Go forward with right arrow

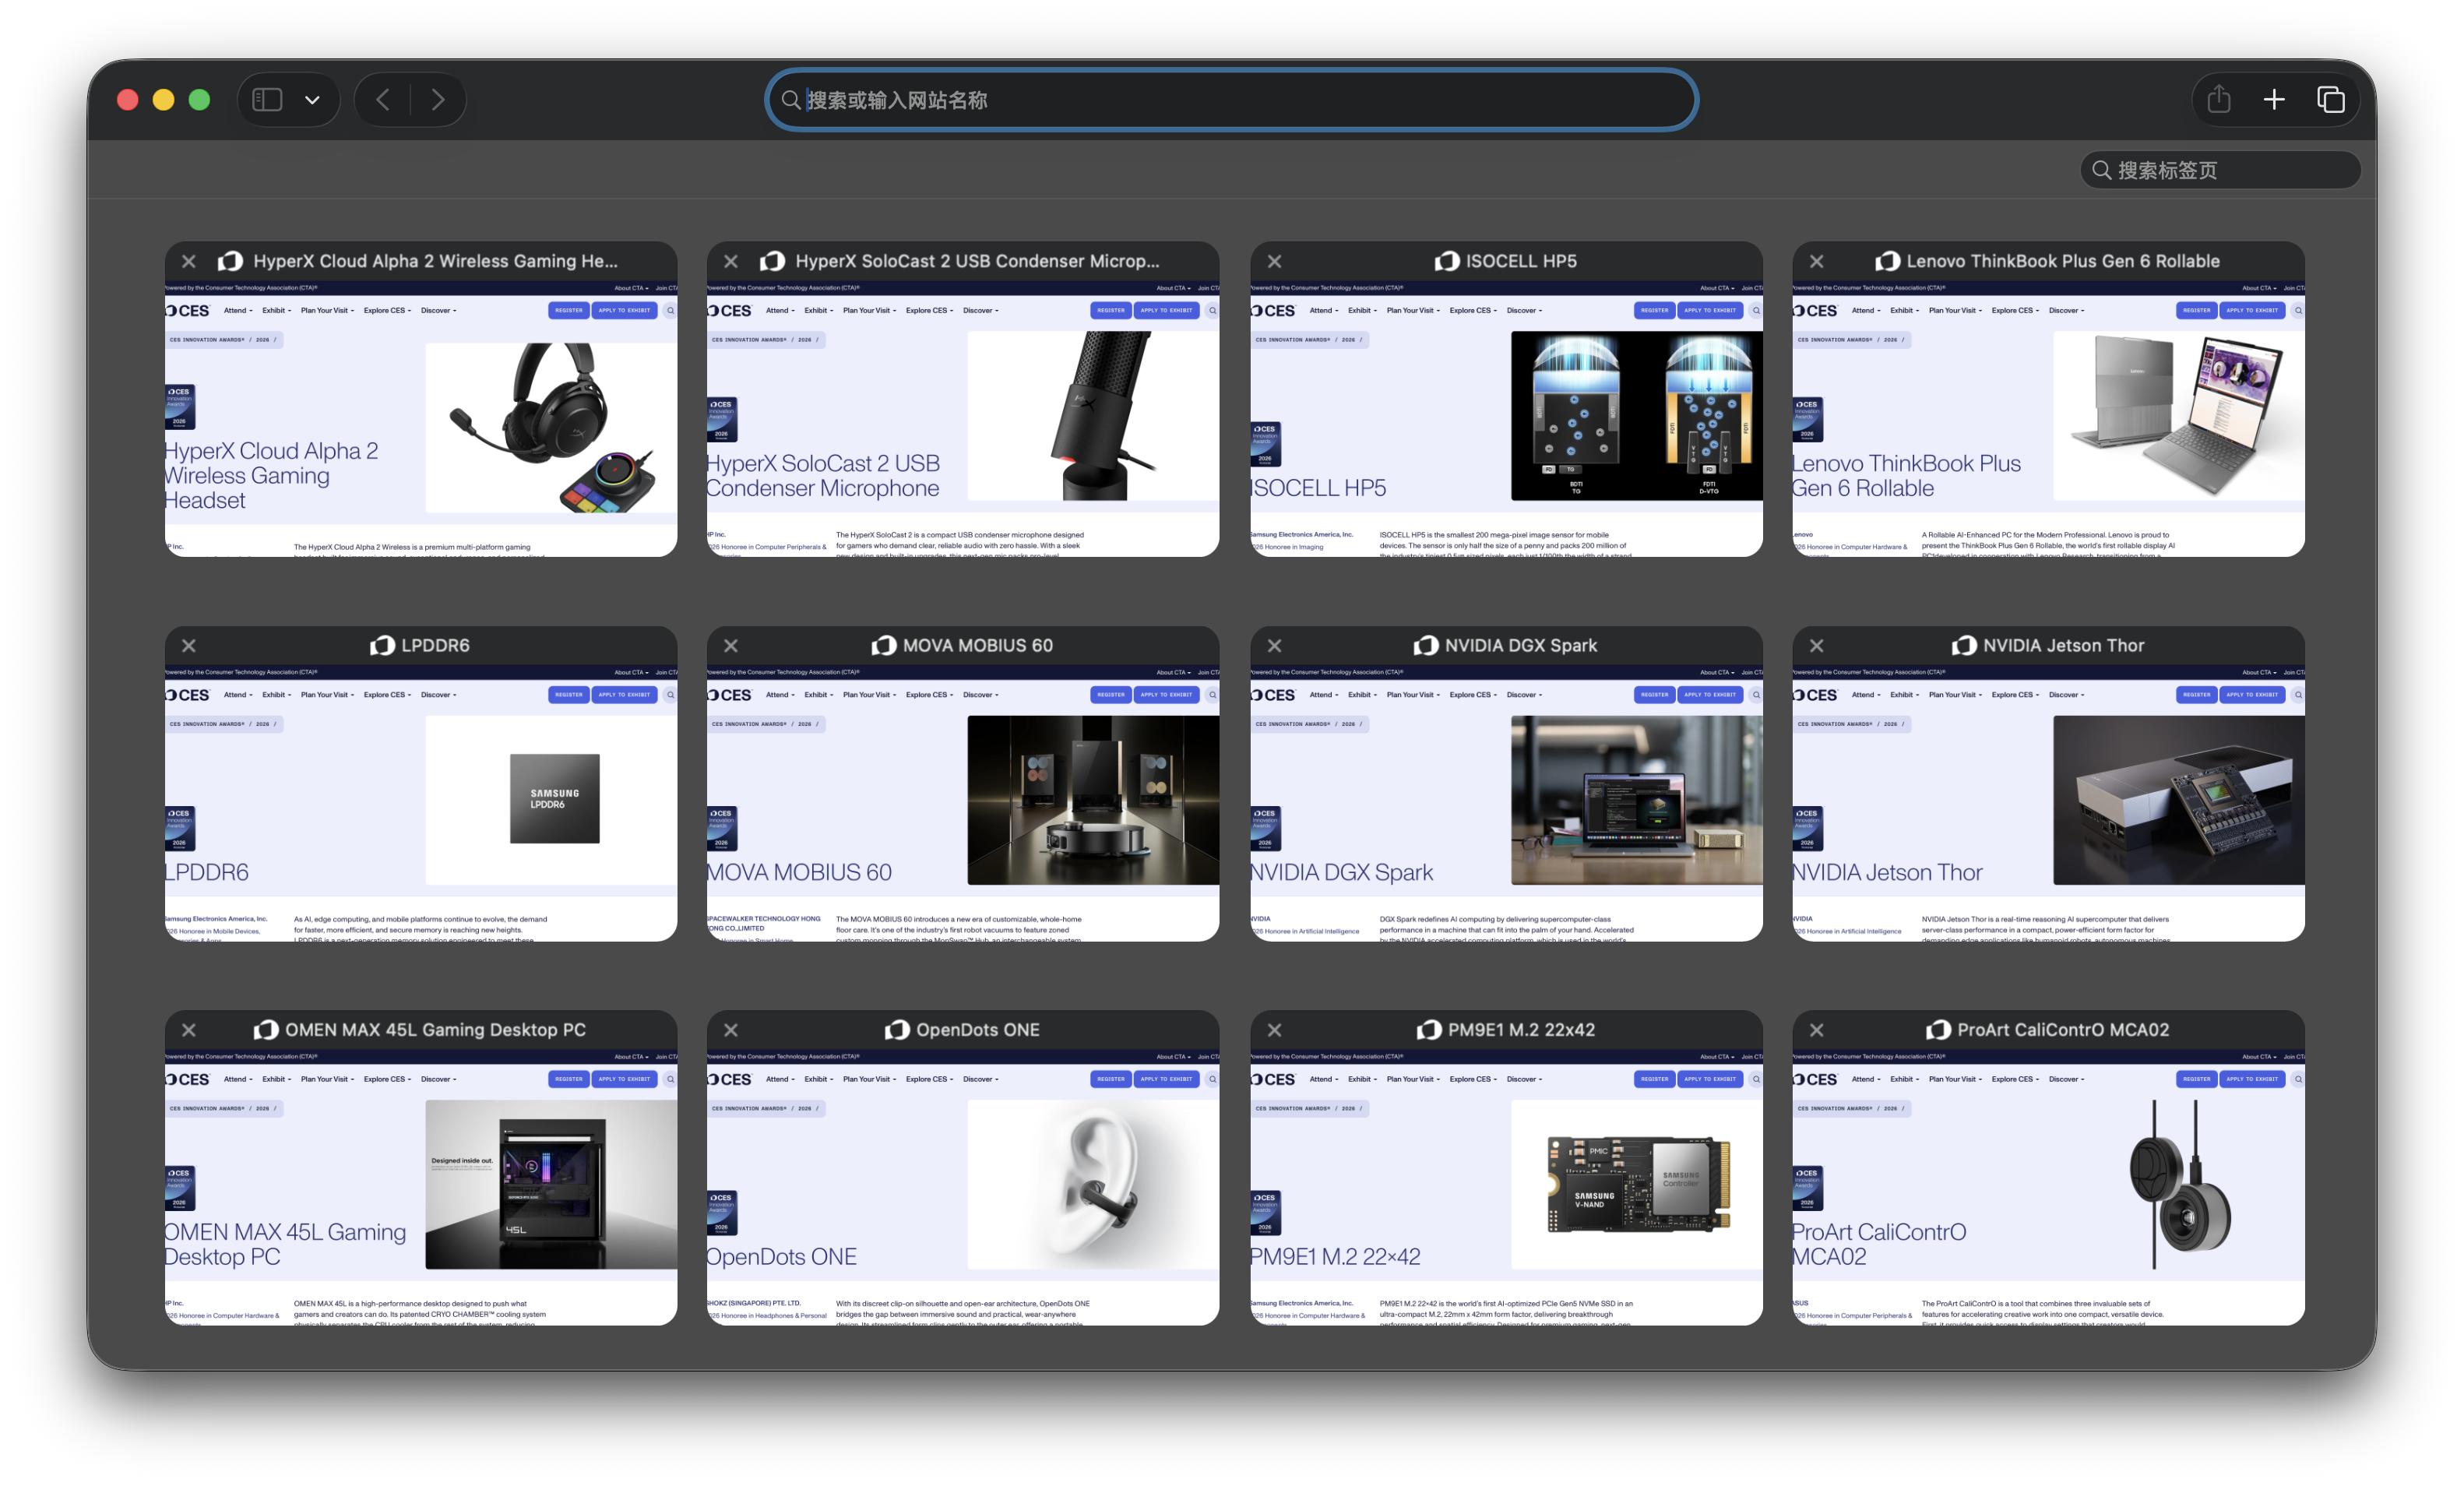pos(438,99)
